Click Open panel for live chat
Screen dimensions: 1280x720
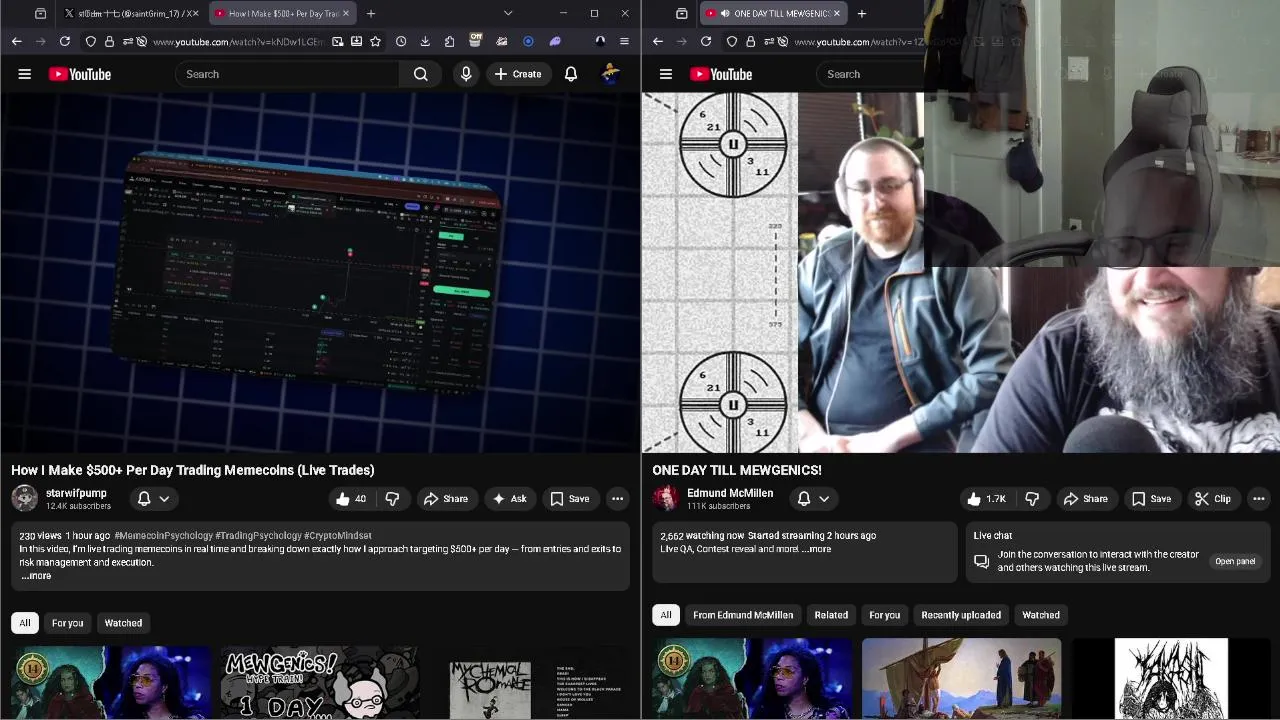pos(1235,561)
